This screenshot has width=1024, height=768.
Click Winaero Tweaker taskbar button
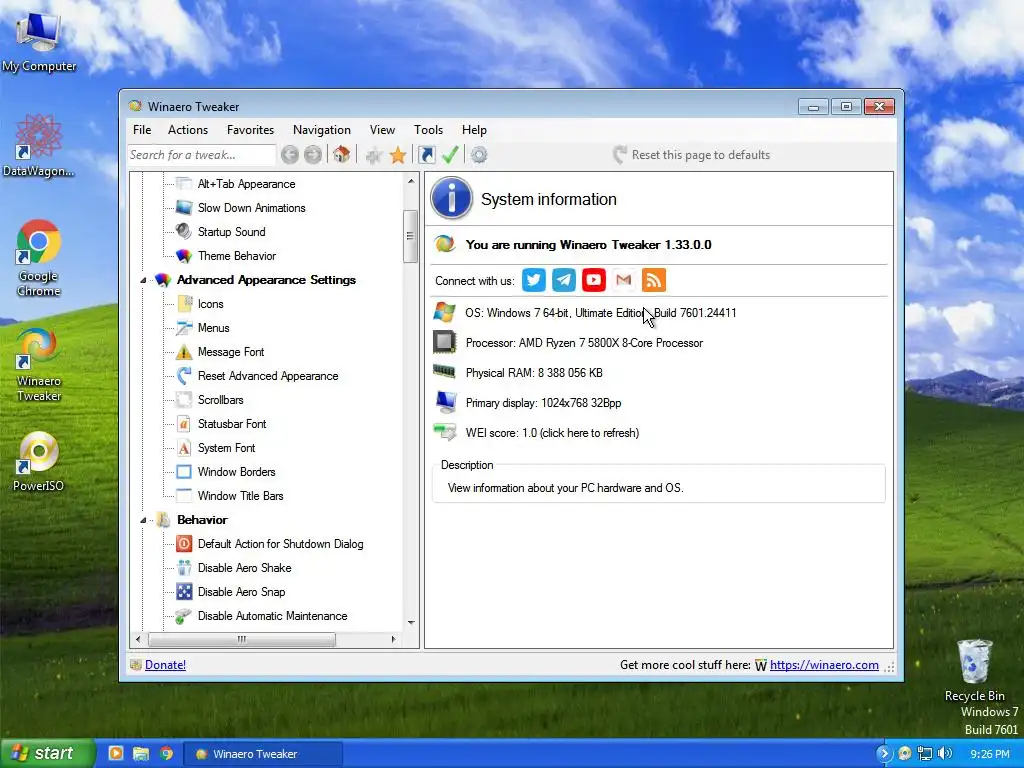tap(263, 754)
